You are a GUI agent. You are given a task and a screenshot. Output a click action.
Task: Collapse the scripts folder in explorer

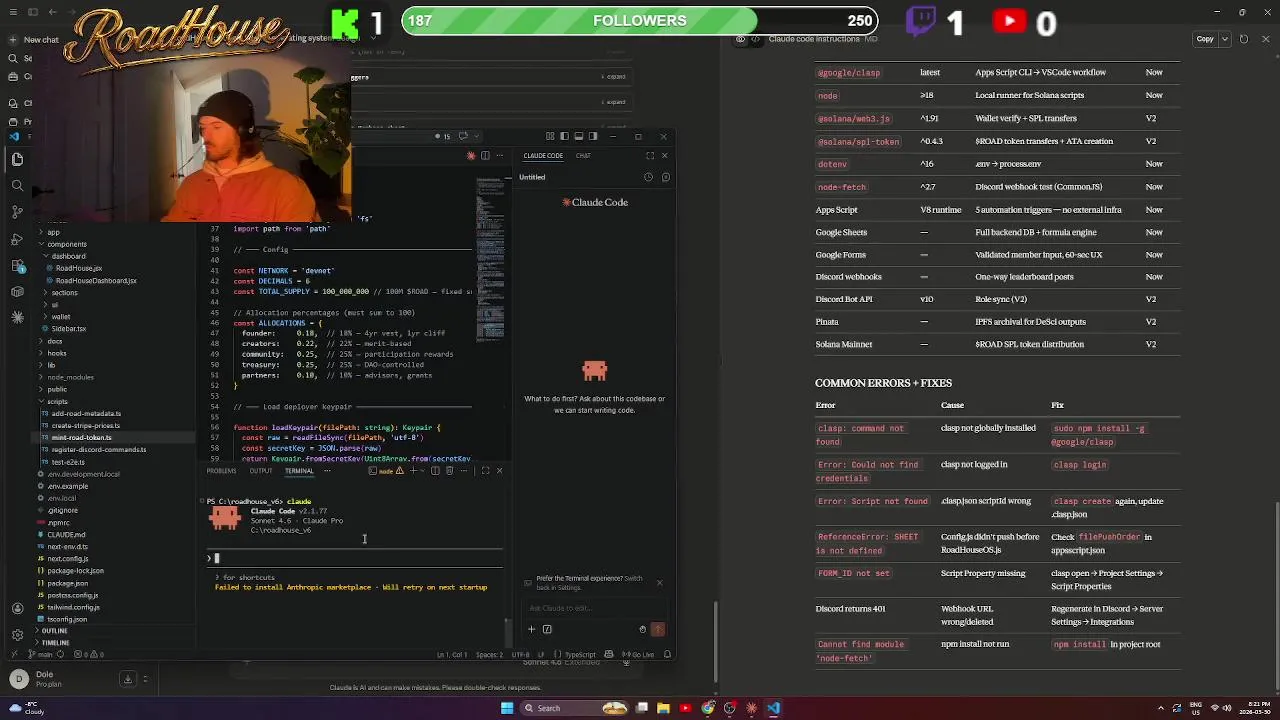click(x=56, y=401)
